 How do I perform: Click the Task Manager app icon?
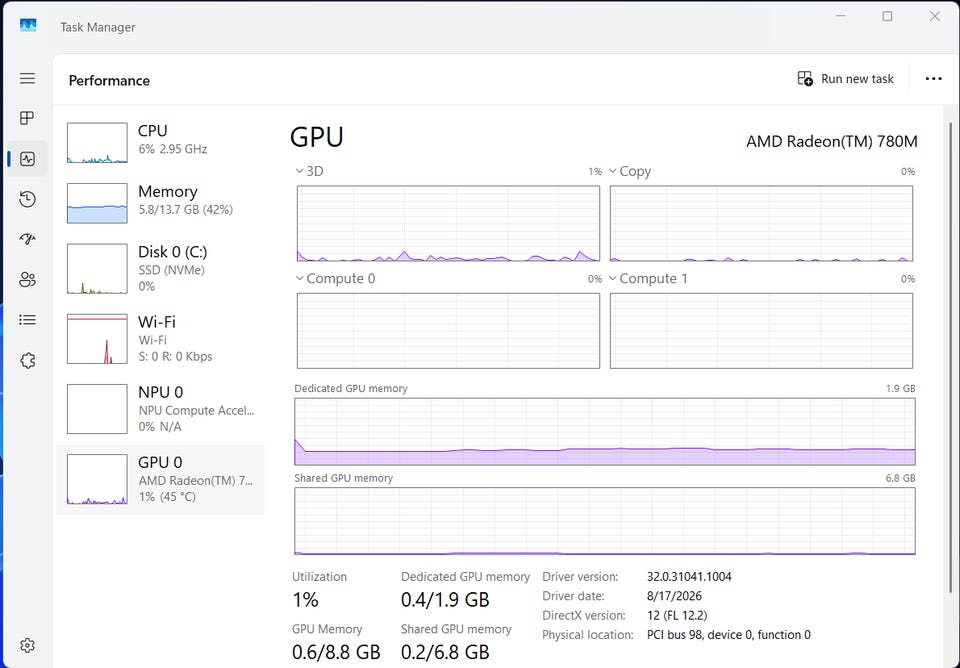28,25
